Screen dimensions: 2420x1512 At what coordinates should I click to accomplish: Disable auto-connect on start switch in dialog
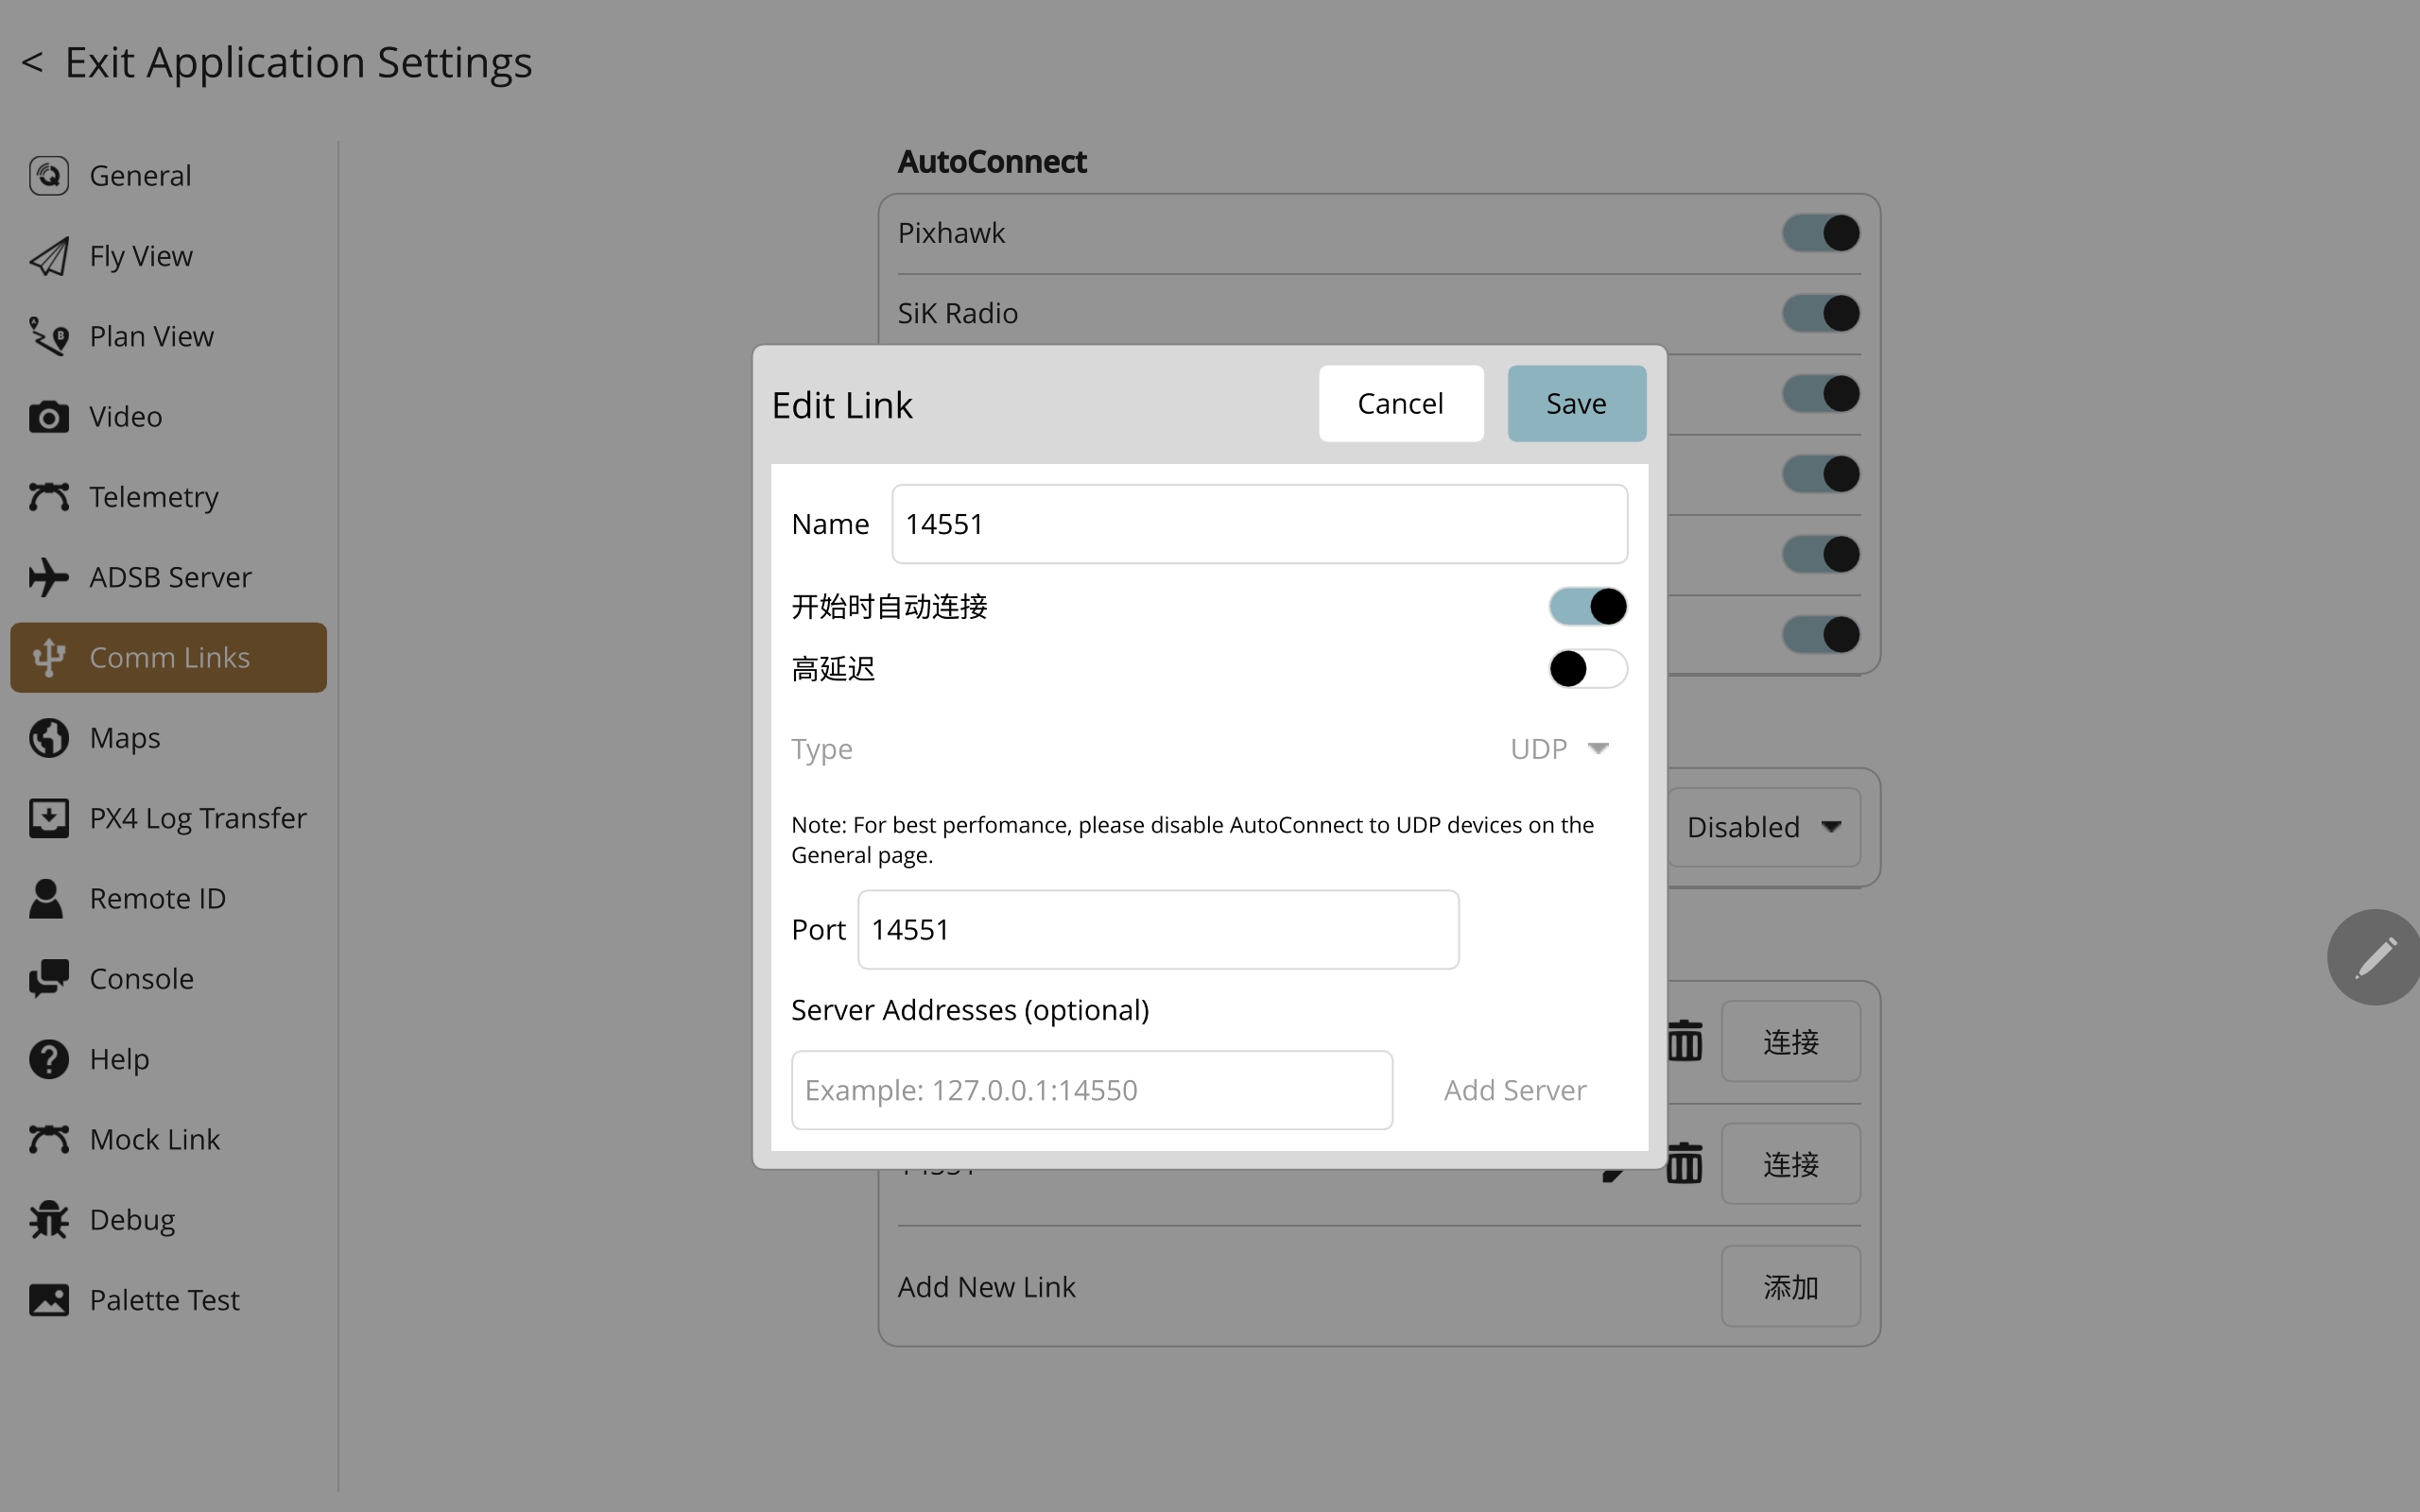click(1588, 606)
